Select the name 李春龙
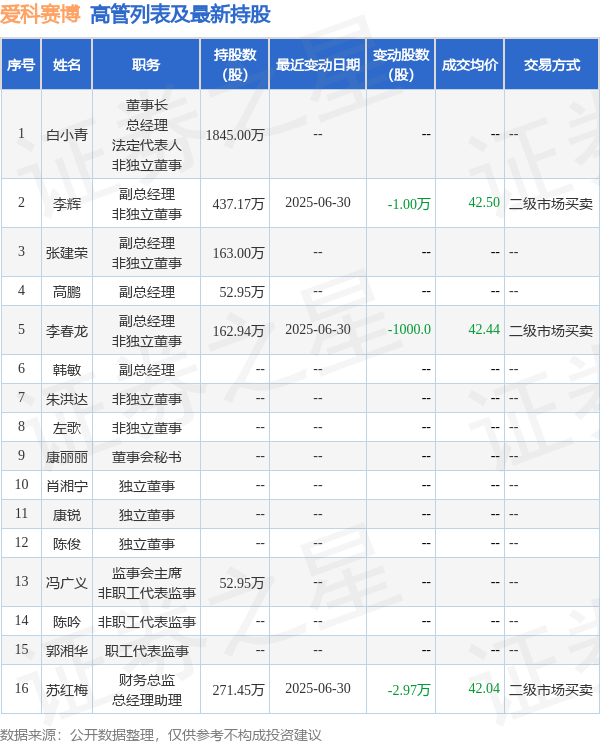This screenshot has width=600, height=744. click(67, 331)
